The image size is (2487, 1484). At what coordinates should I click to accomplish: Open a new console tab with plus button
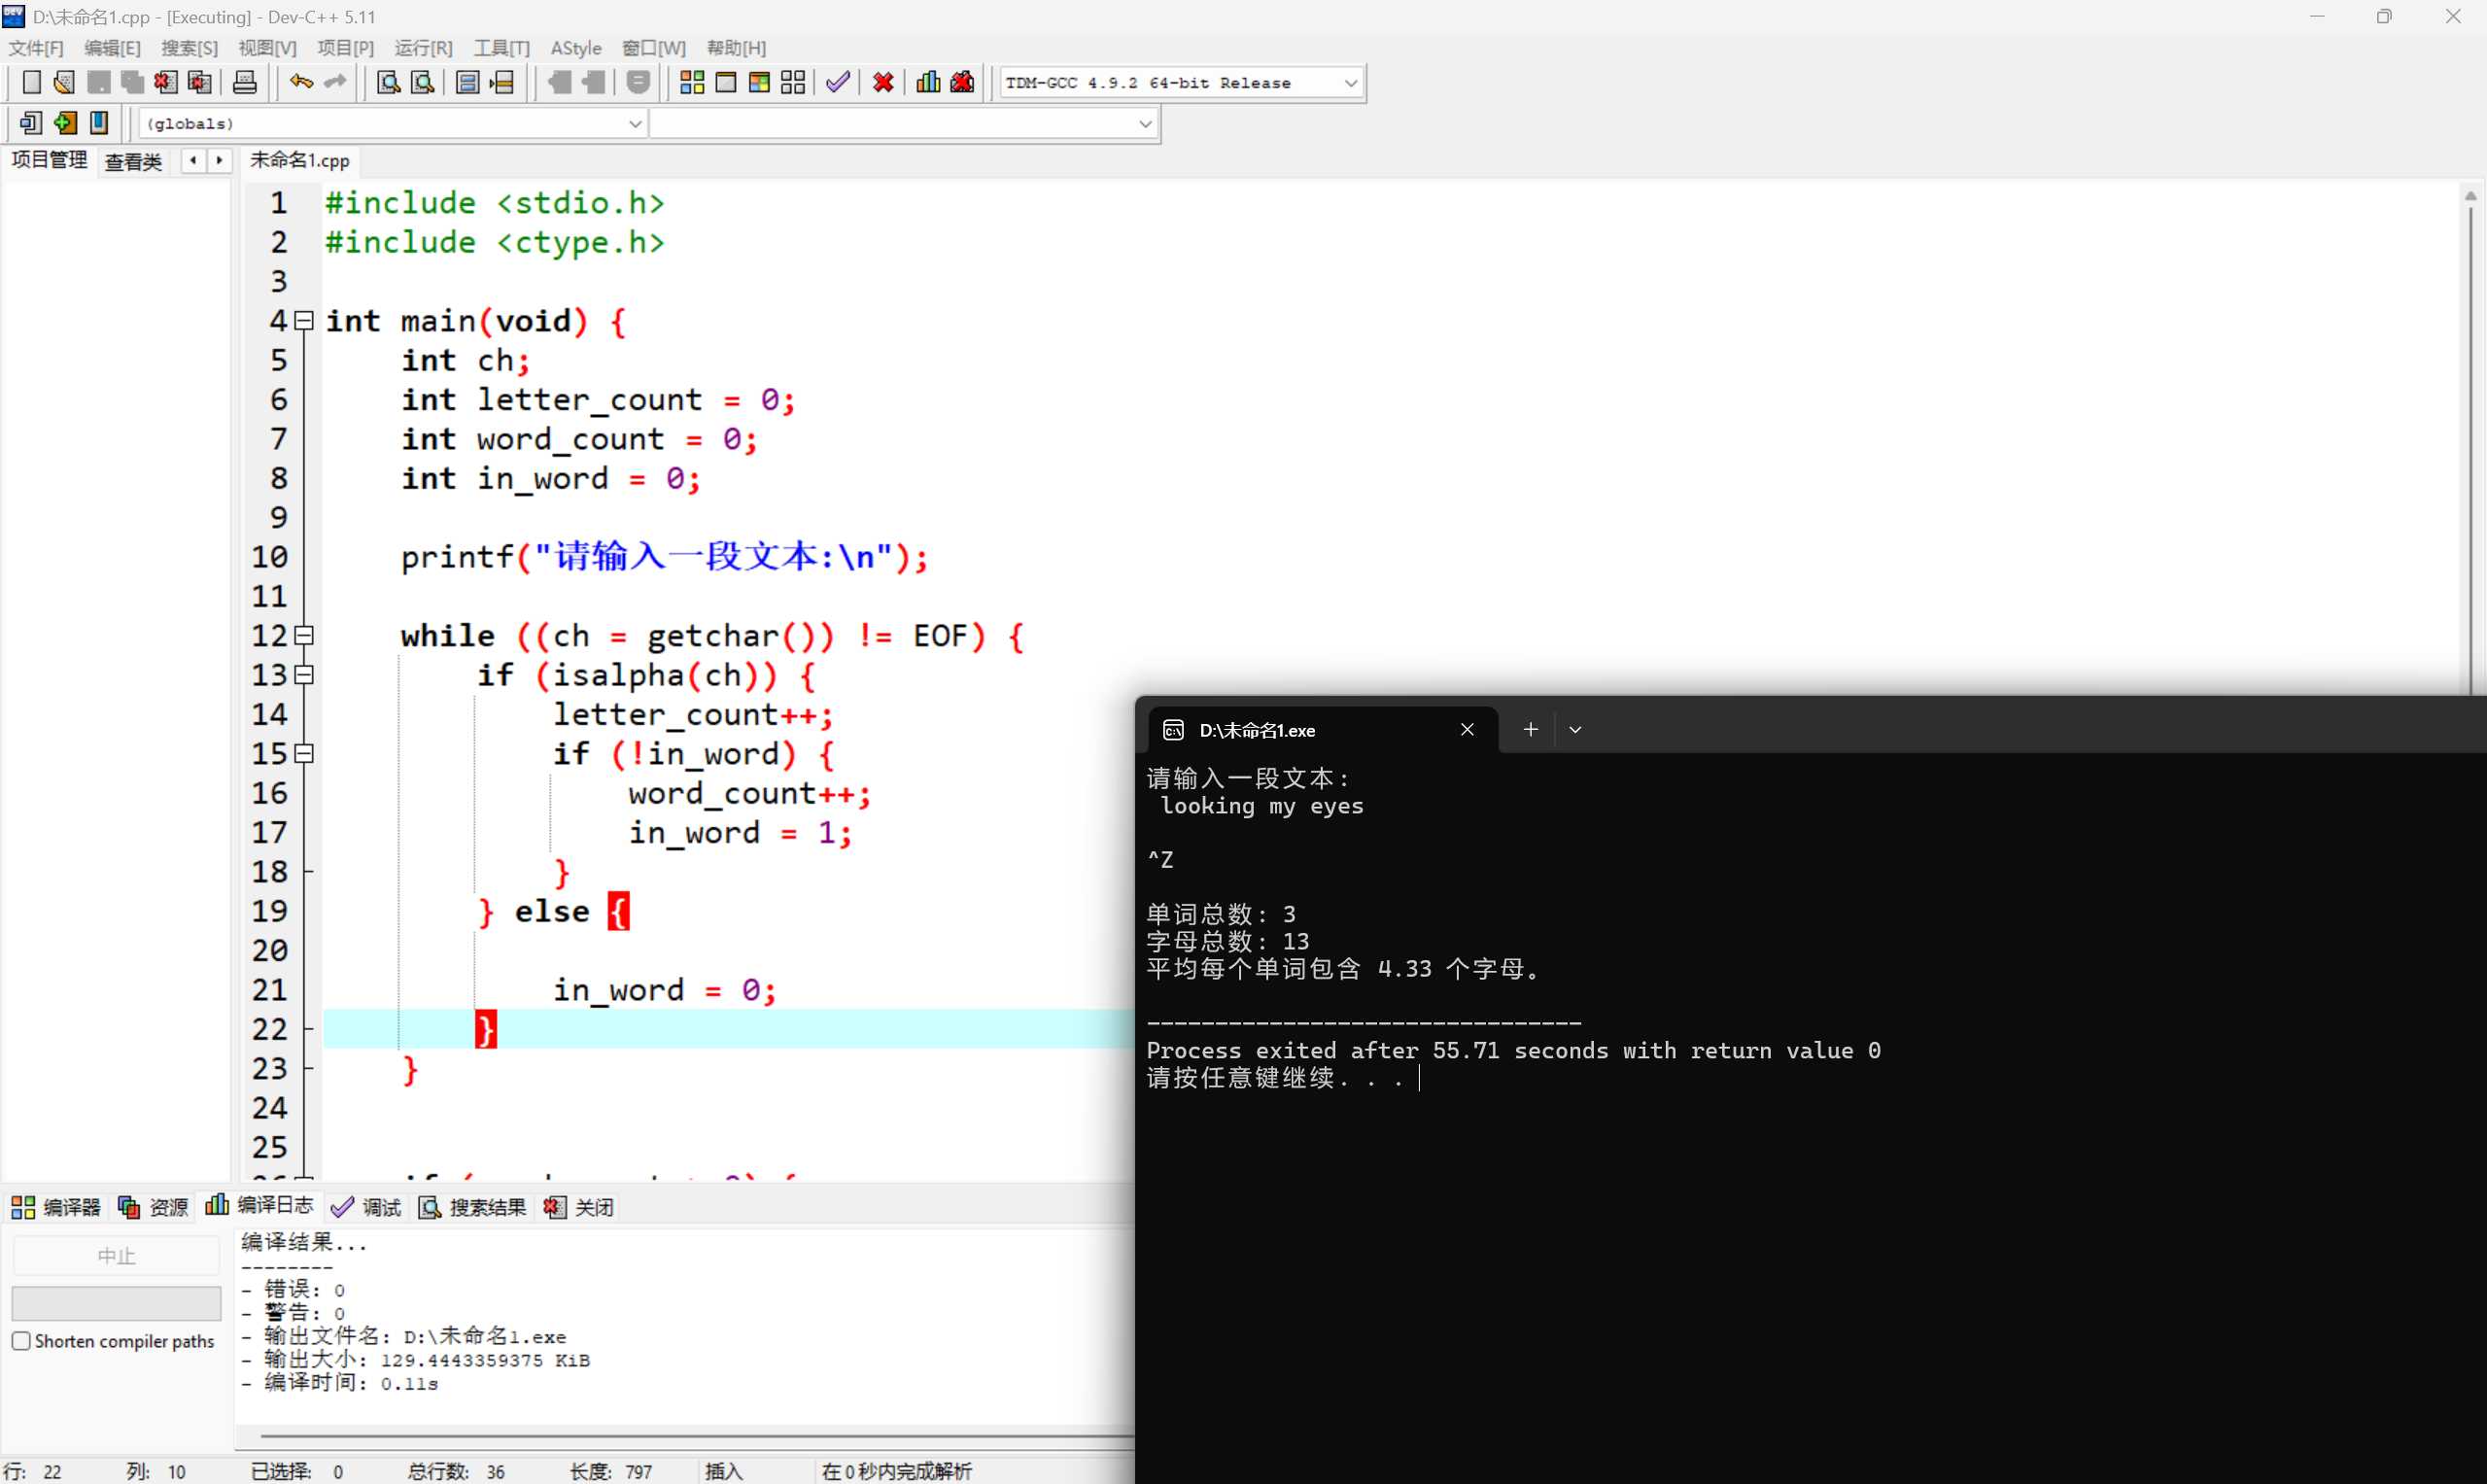coord(1530,730)
